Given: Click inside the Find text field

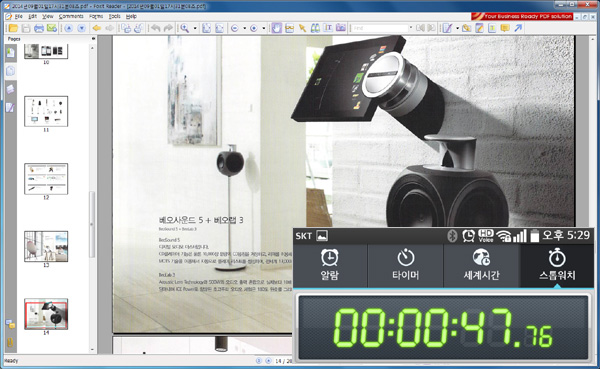Looking at the screenshot, I should click(379, 28).
